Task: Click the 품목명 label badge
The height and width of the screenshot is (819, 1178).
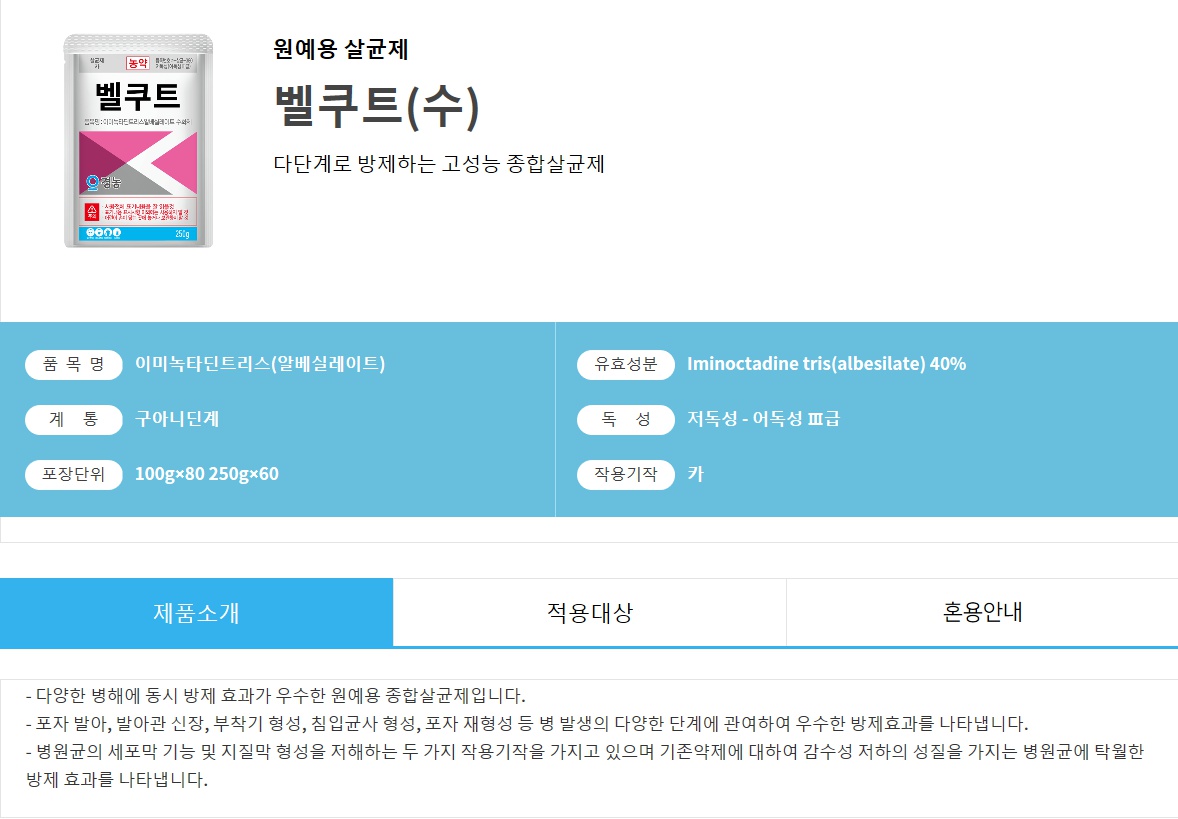Action: point(74,364)
